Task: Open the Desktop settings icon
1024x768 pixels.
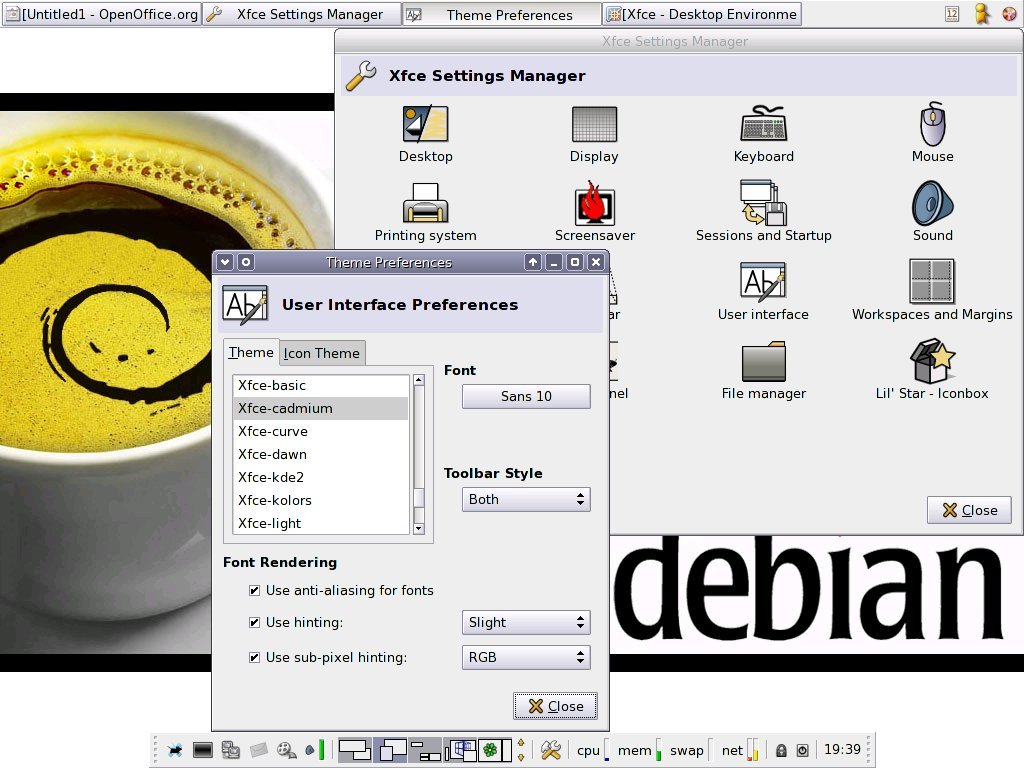Action: [425, 134]
